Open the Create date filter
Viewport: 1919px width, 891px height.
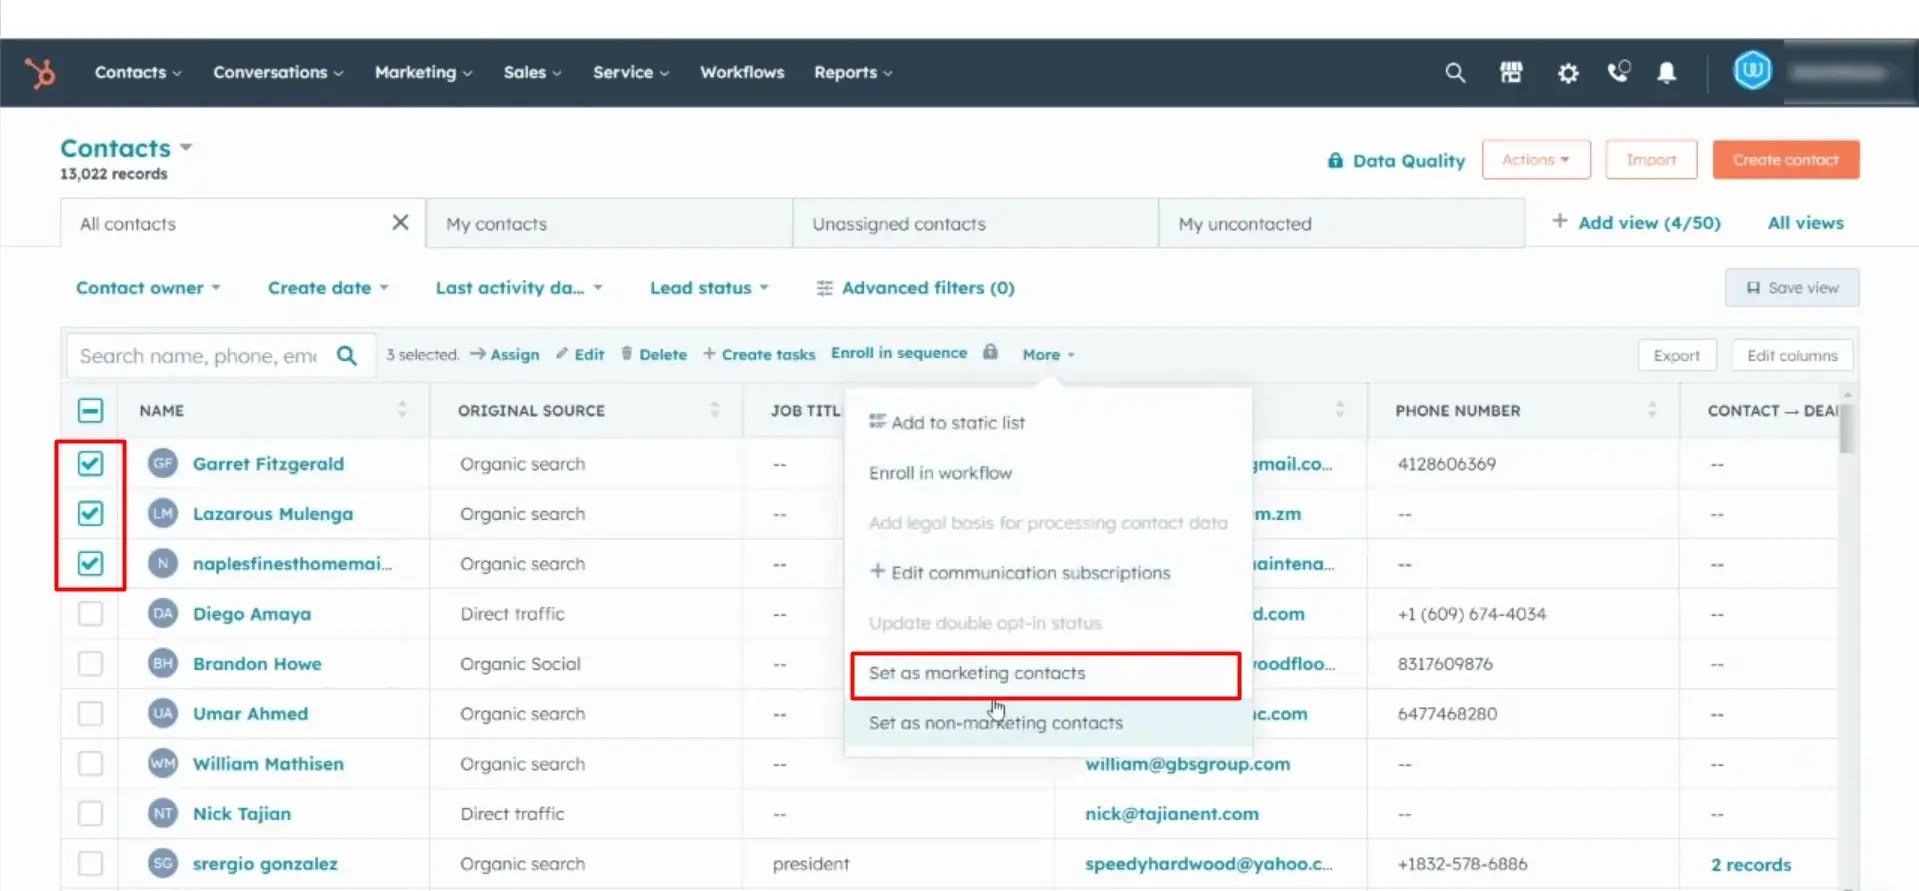pyautogui.click(x=328, y=288)
